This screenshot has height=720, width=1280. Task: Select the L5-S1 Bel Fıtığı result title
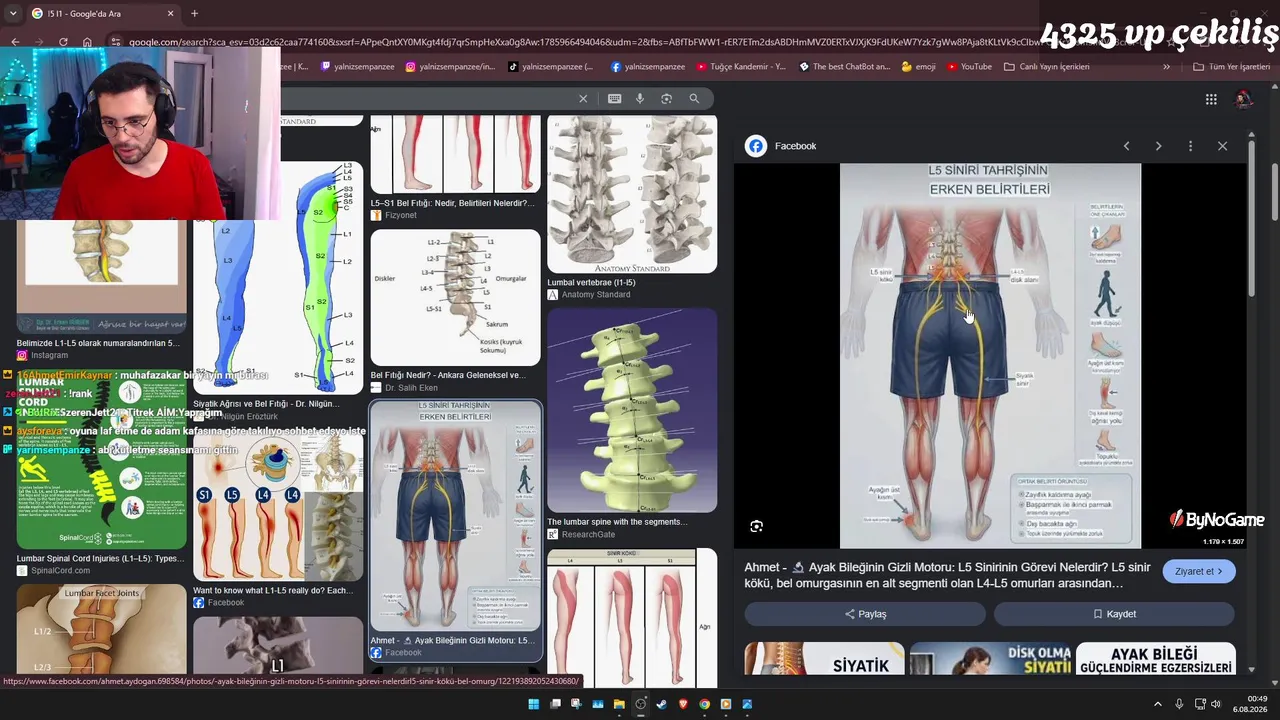[453, 203]
